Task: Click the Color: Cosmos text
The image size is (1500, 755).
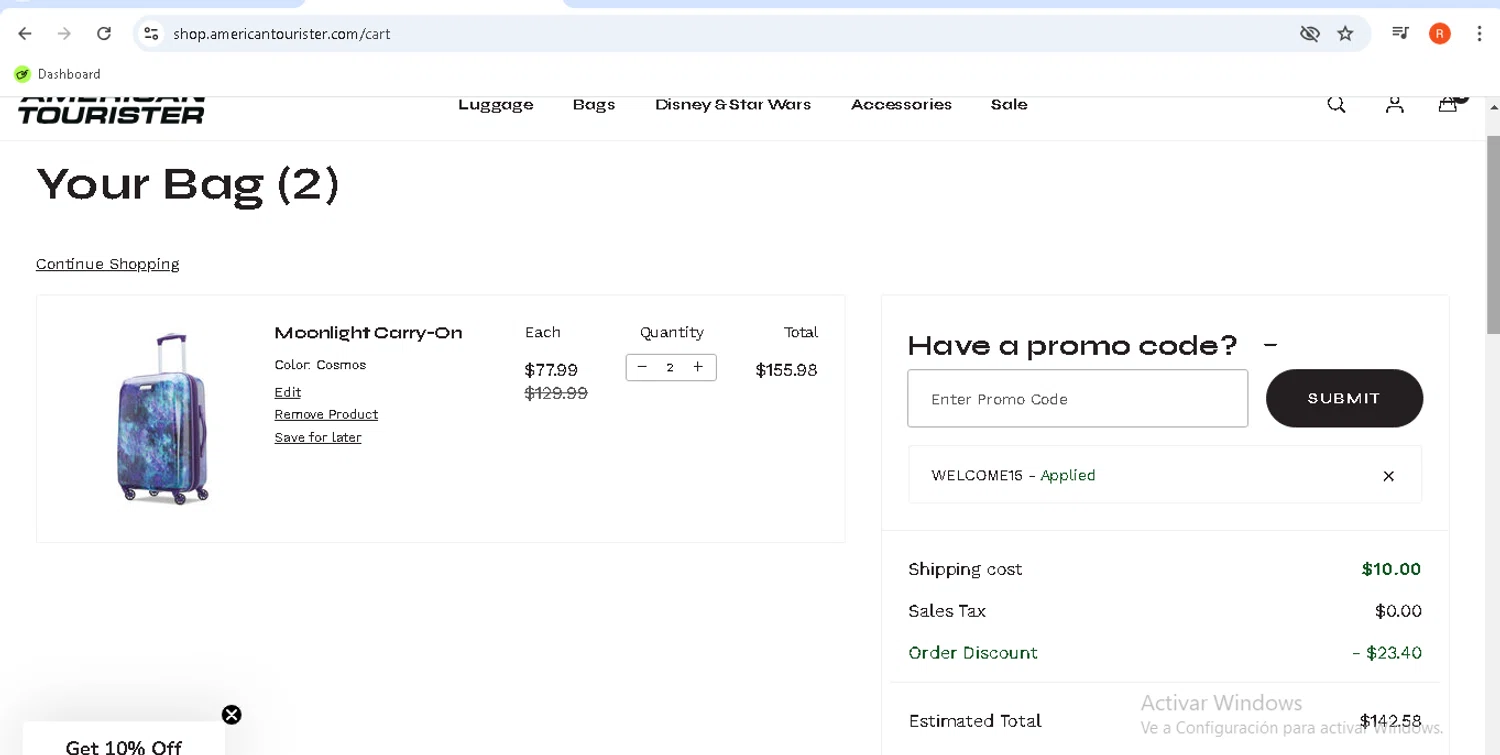Action: (x=320, y=365)
